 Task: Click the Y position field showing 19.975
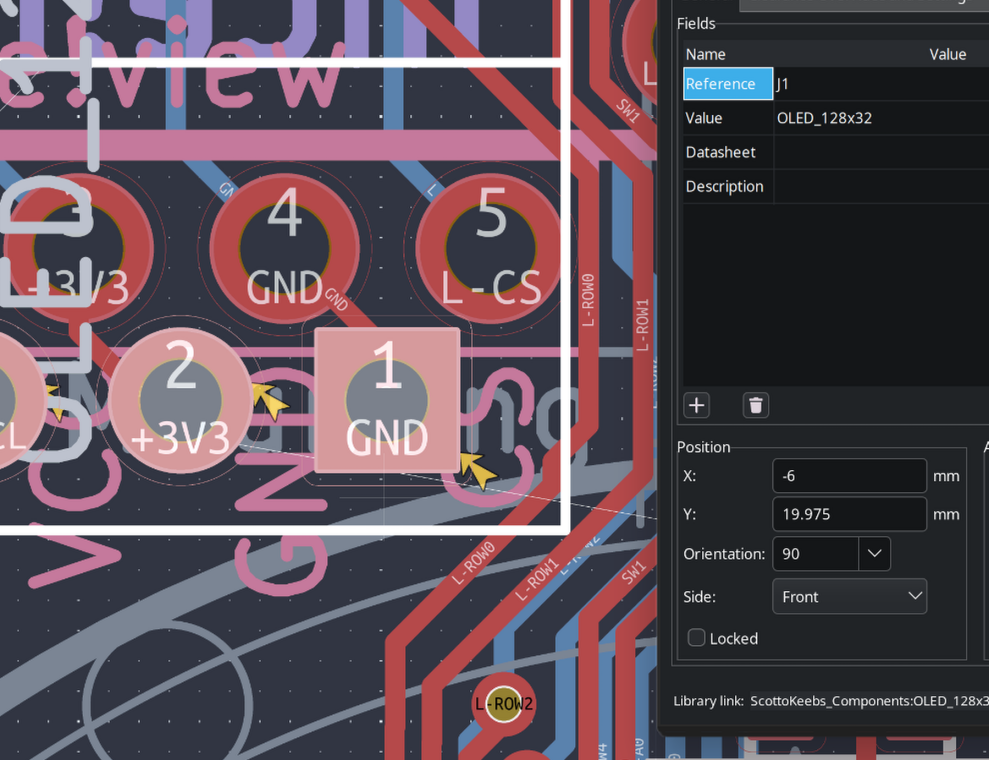coord(849,514)
